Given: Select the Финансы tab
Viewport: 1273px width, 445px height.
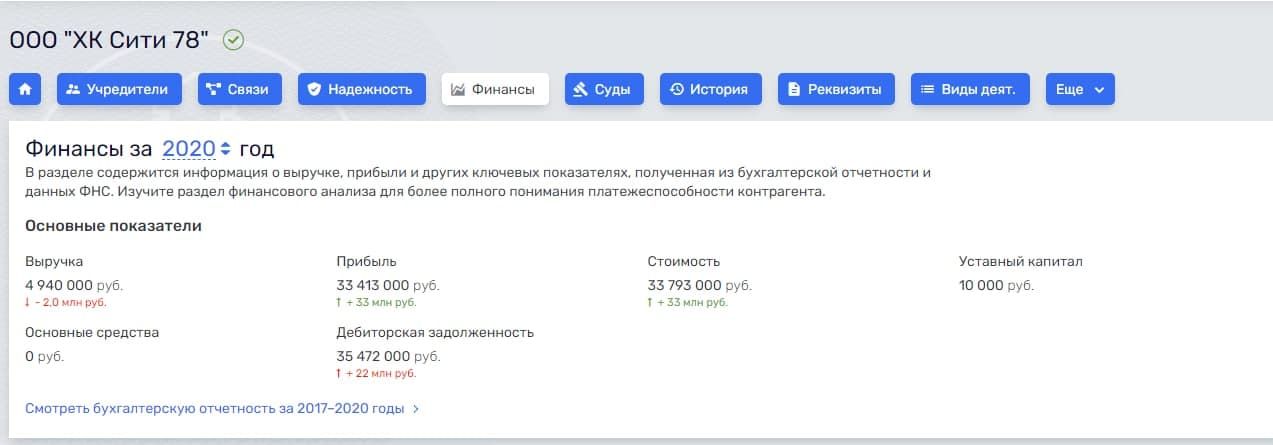Looking at the screenshot, I should (x=495, y=89).
